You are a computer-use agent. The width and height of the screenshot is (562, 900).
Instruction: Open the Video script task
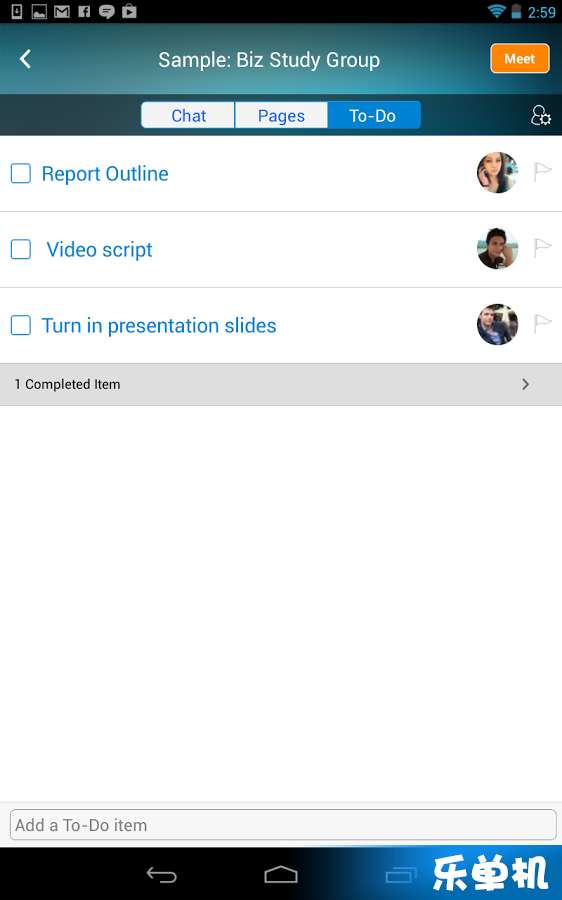(99, 250)
